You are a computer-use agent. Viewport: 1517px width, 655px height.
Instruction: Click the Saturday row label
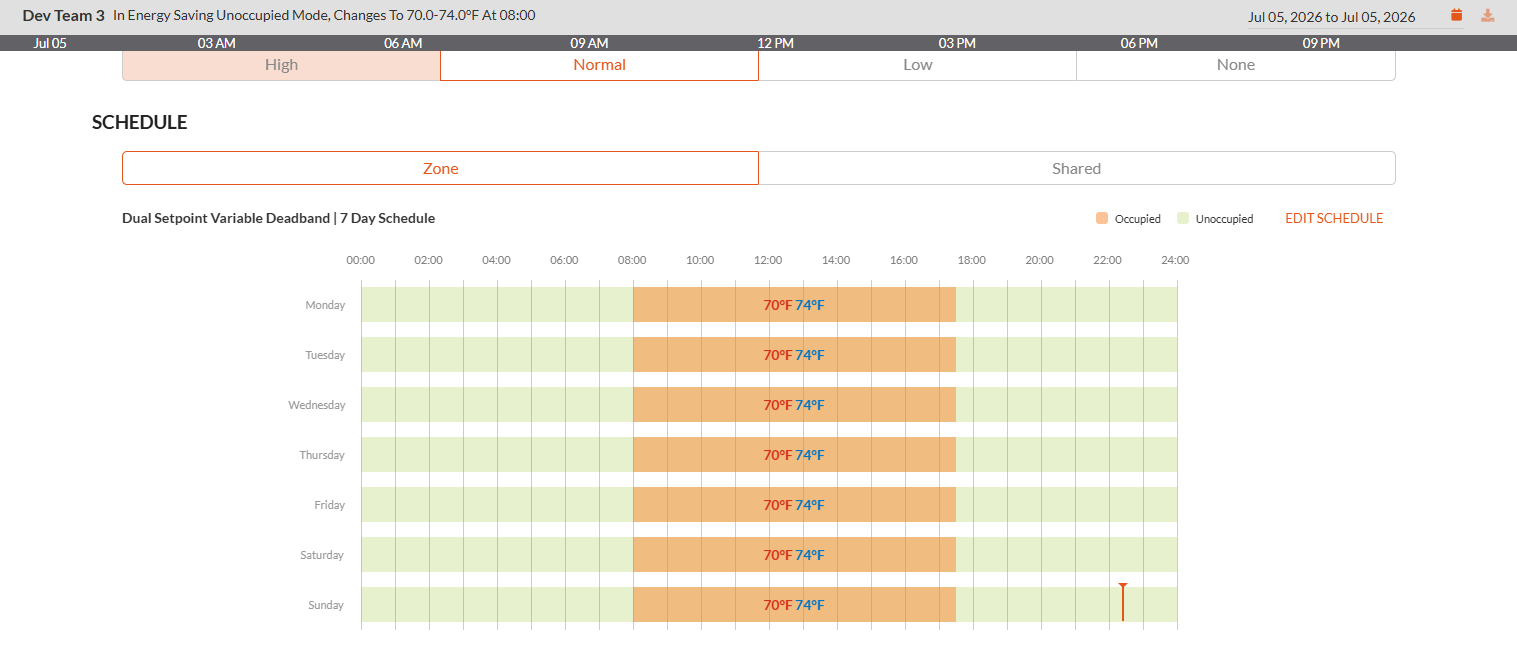(x=322, y=555)
